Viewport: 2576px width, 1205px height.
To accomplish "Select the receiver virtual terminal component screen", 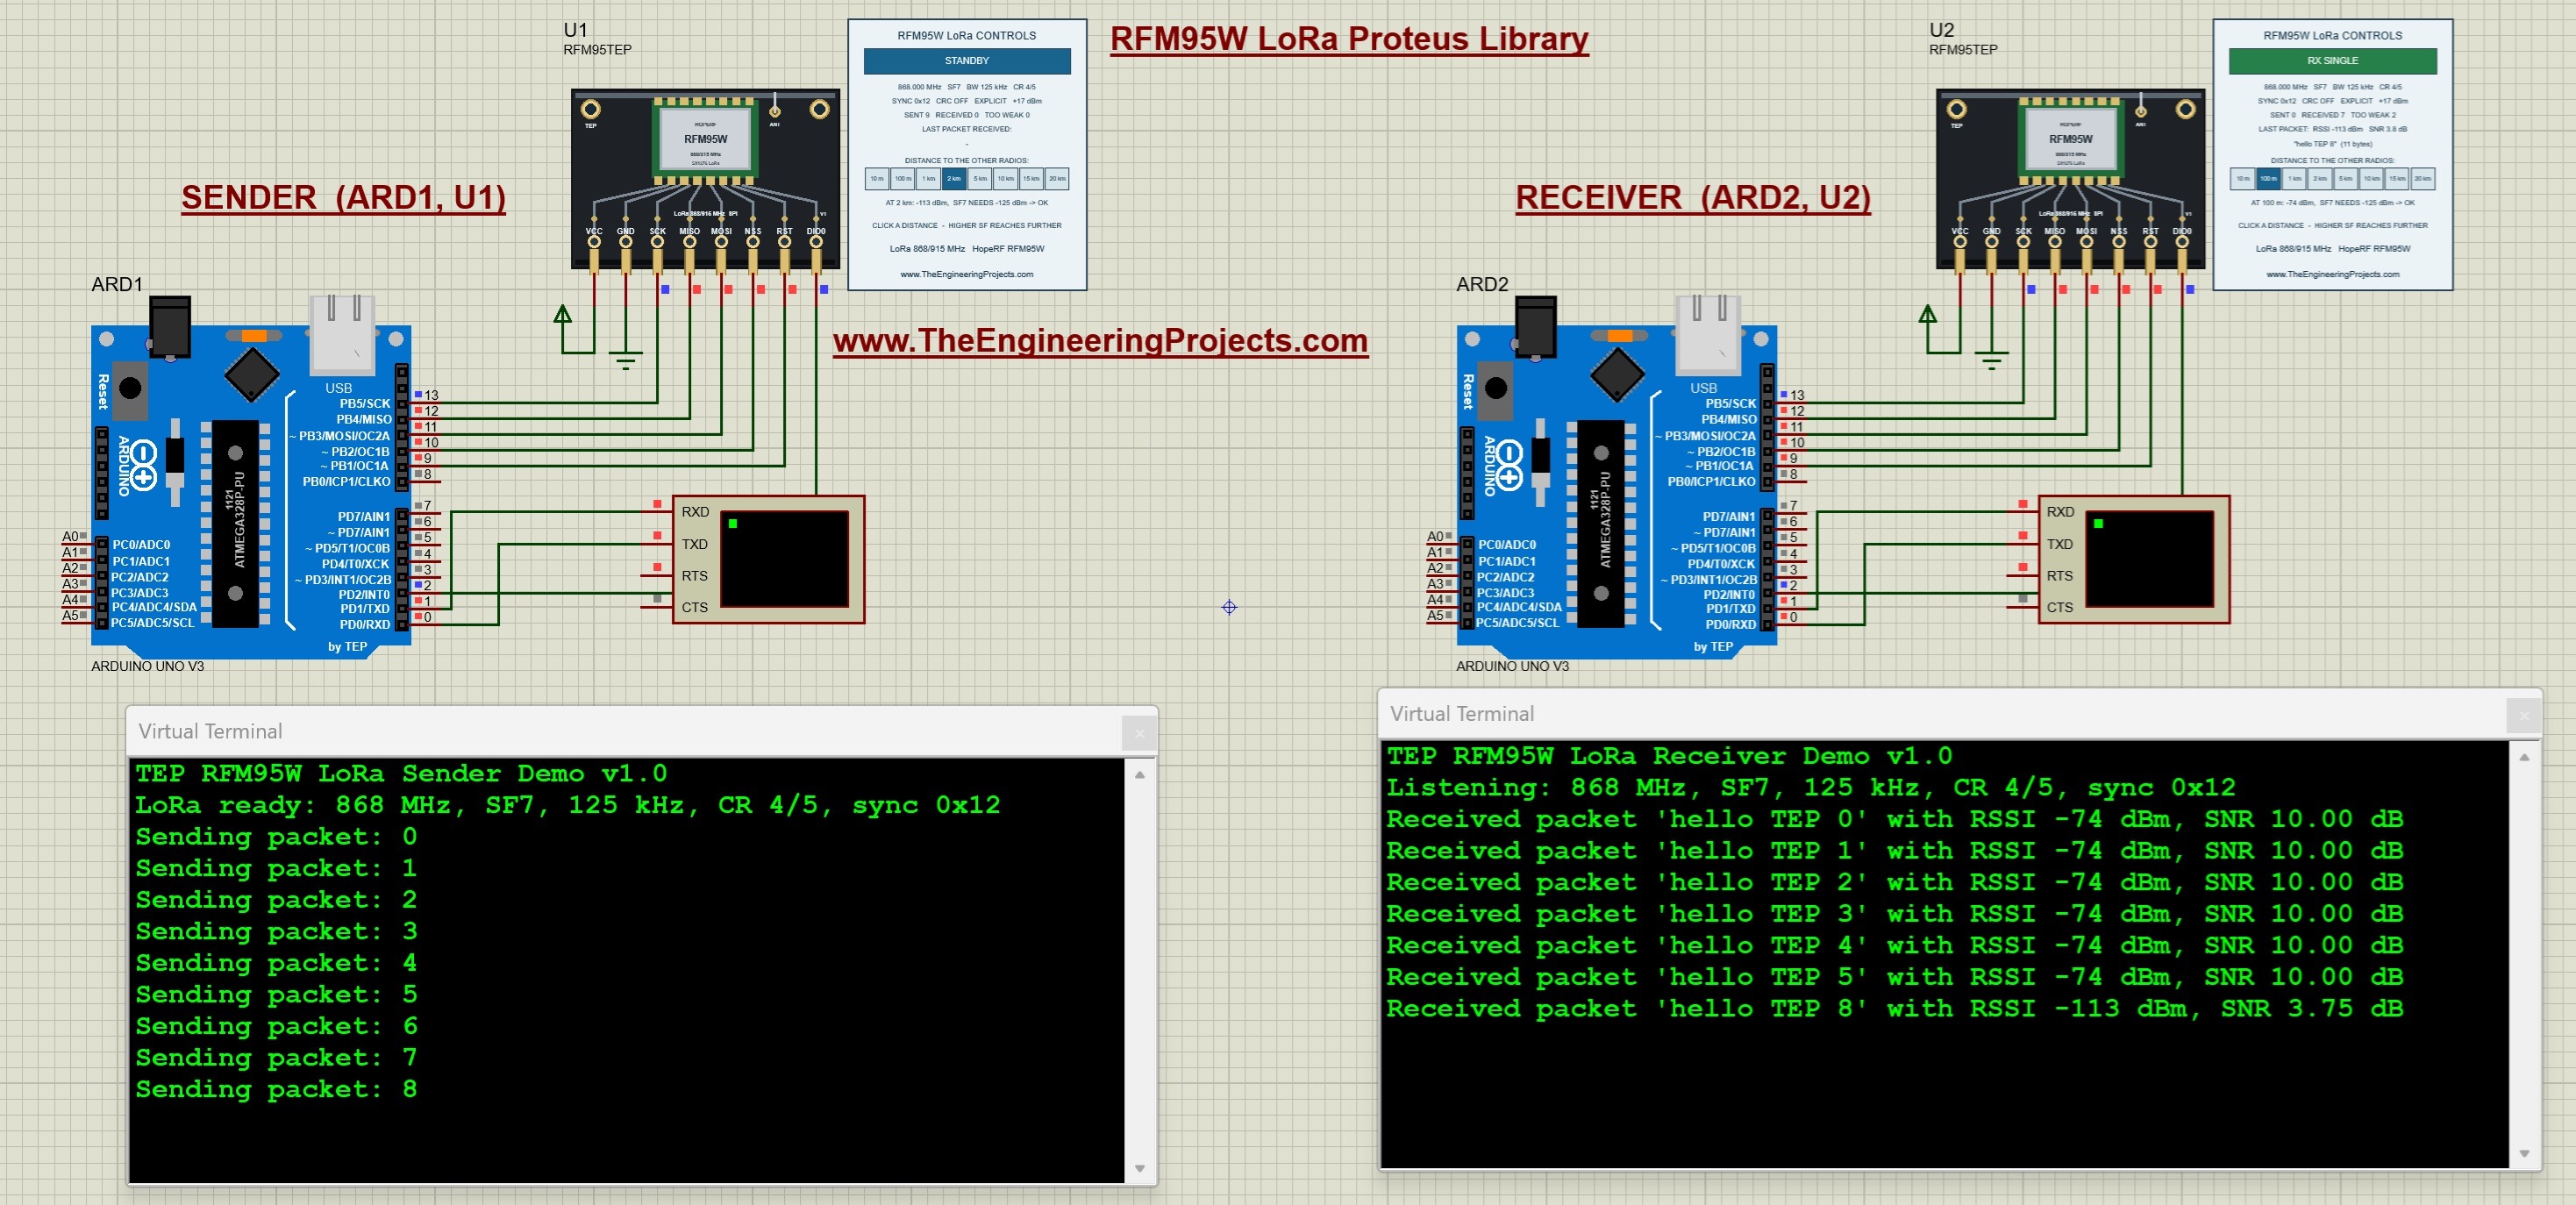I will point(2150,559).
